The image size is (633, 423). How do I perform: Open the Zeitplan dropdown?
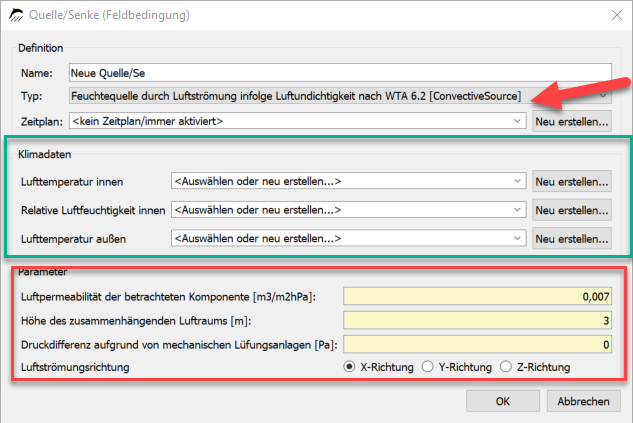click(x=298, y=121)
